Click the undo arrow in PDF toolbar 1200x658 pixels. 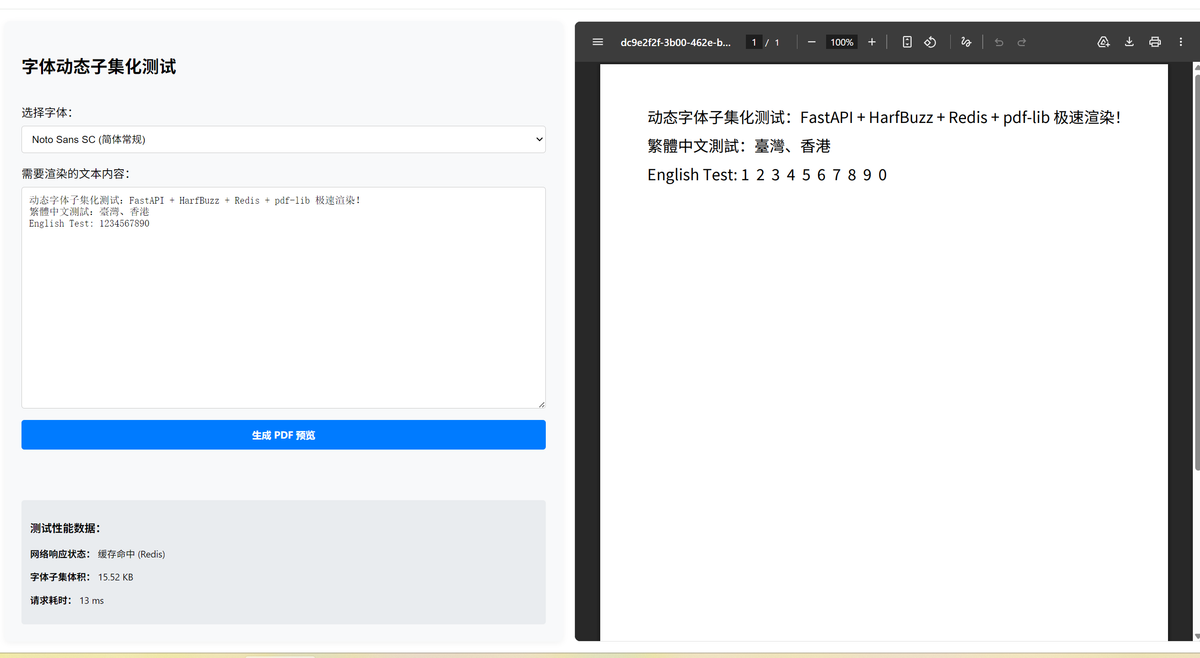[x=999, y=42]
